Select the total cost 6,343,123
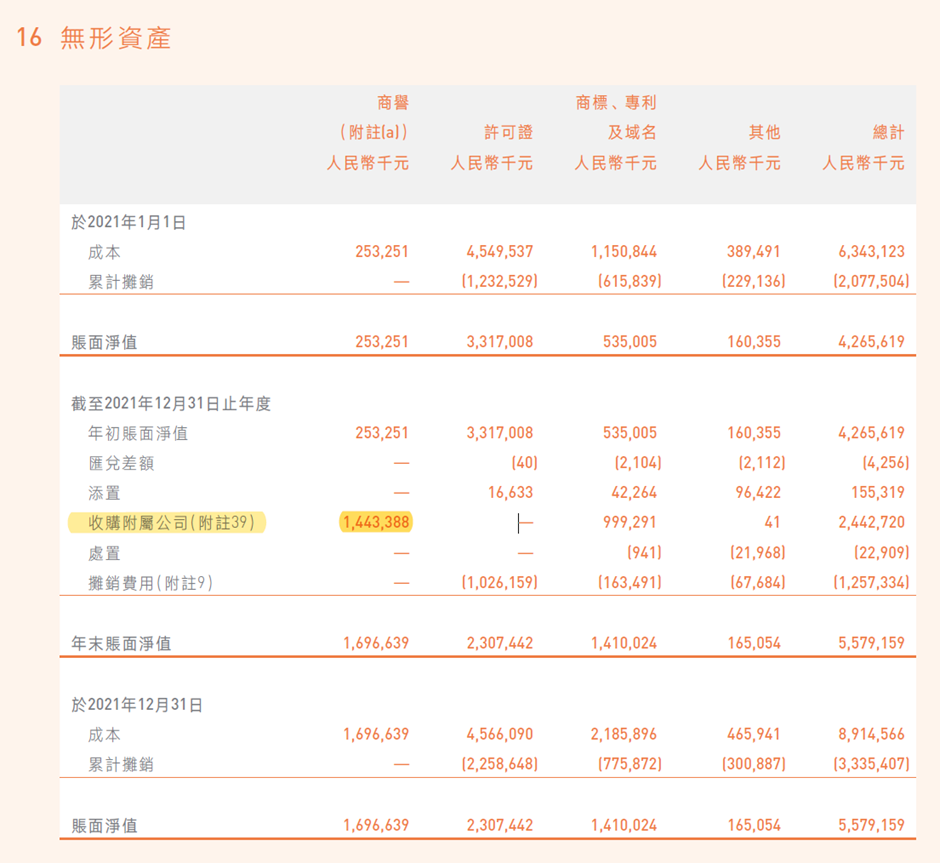This screenshot has width=940, height=863. coord(872,251)
